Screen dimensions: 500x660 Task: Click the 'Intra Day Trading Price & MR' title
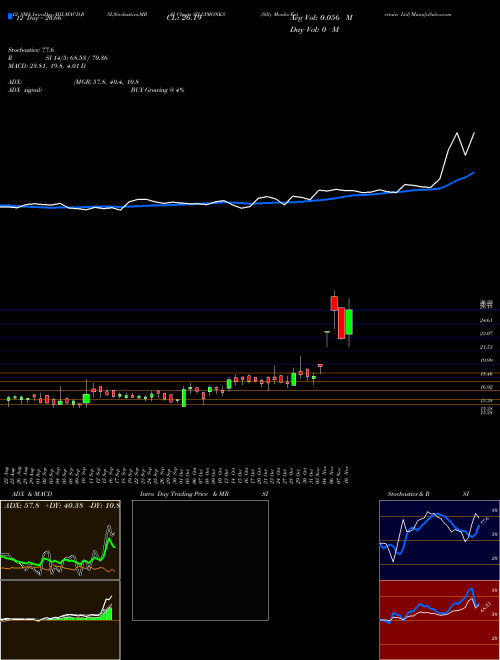[184, 494]
